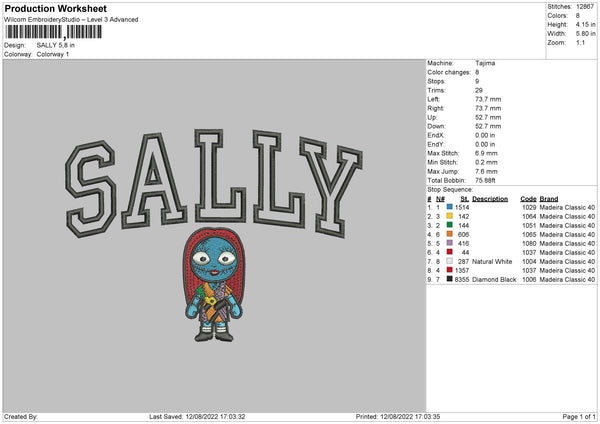Click the 'EndX:' label
The width and height of the screenshot is (600, 424).
click(x=436, y=135)
